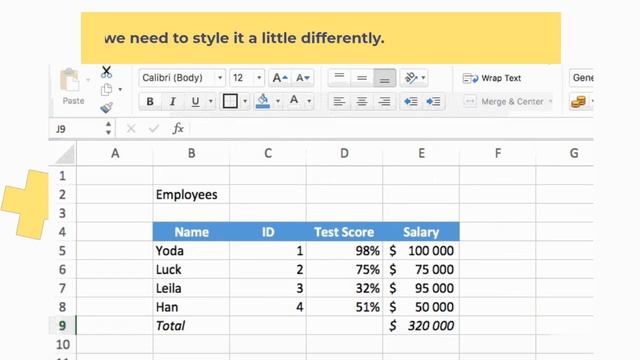Toggle Bold formatting

coord(150,101)
